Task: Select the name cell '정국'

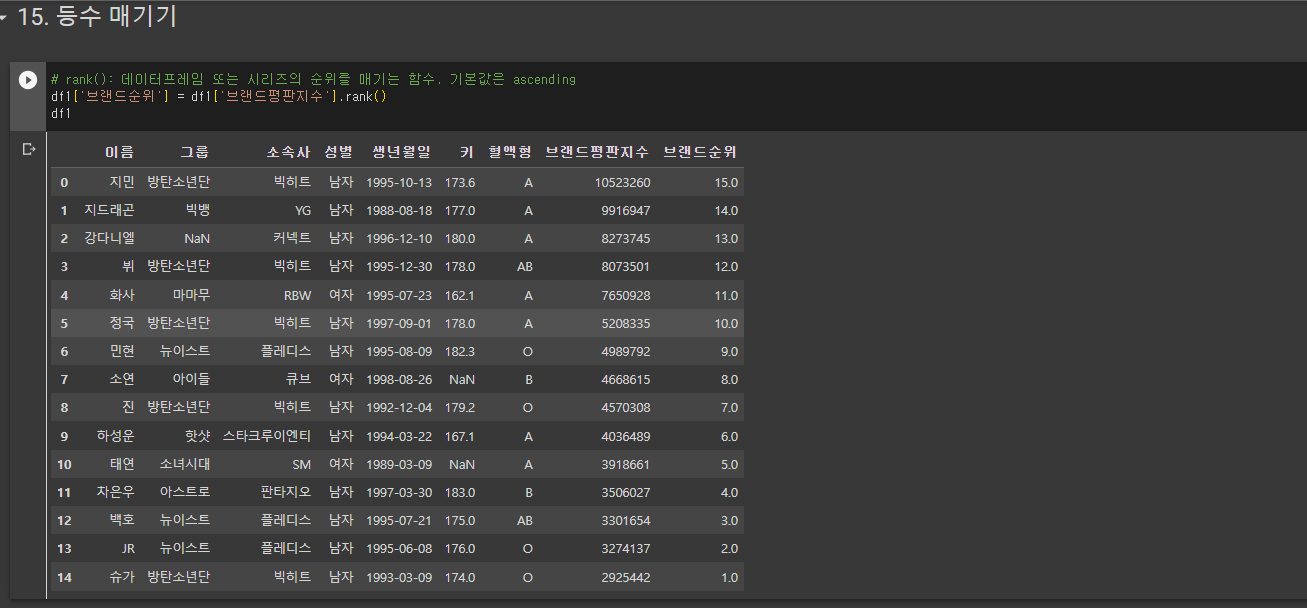Action: pos(121,323)
